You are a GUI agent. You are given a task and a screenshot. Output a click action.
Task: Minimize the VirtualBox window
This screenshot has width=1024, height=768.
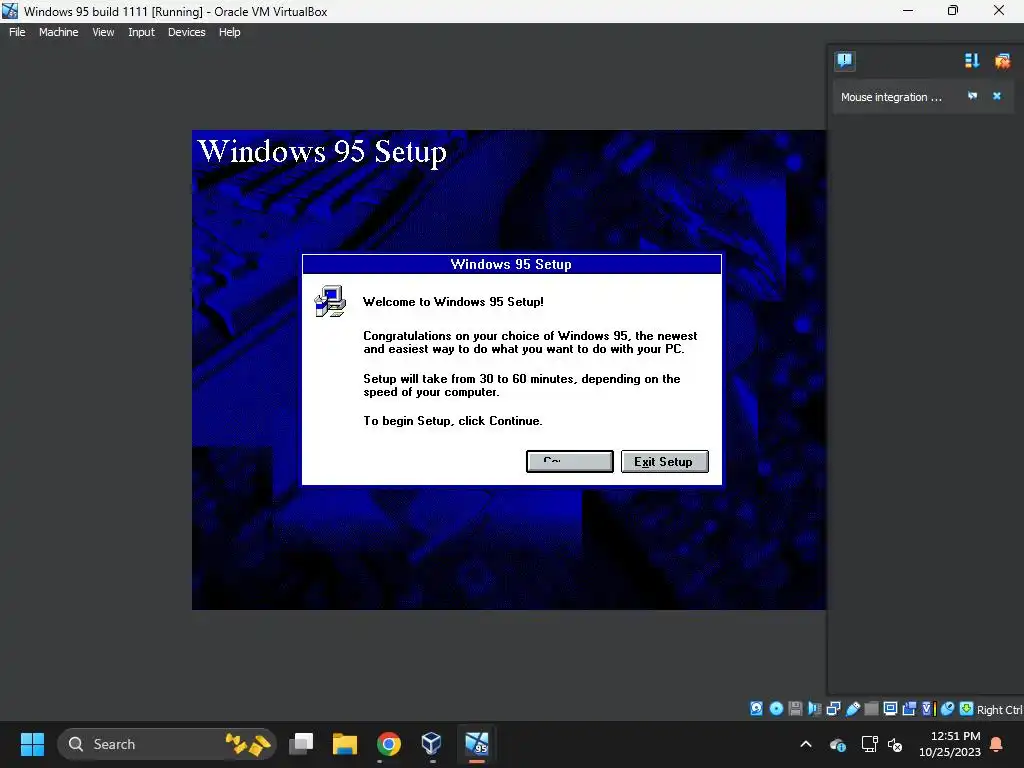pos(908,10)
